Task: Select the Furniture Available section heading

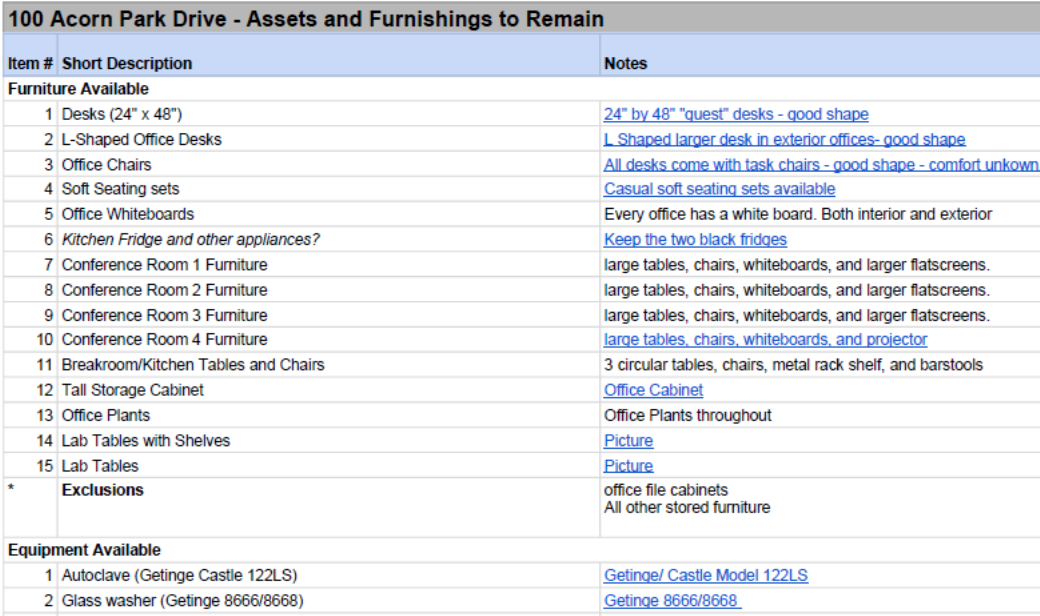Action: [x=78, y=89]
